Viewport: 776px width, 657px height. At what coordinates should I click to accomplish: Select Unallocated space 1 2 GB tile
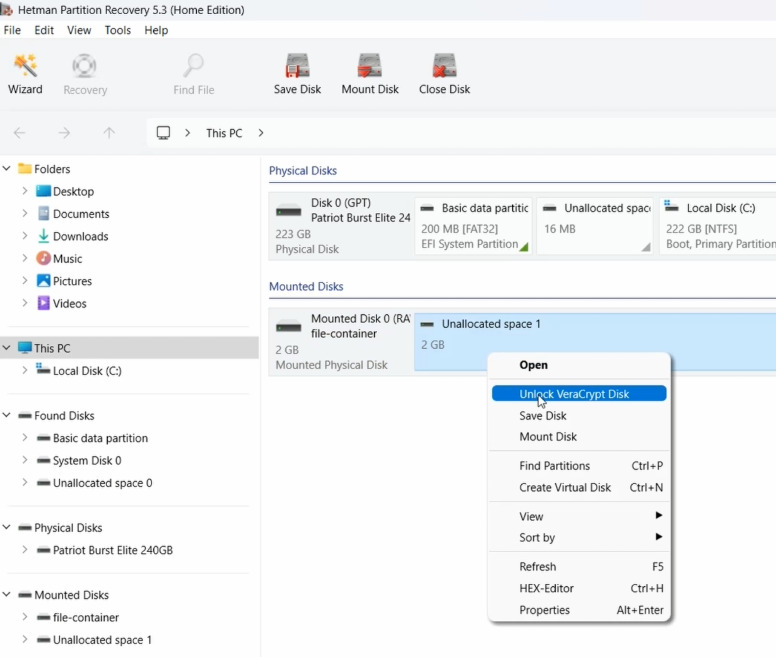coord(595,342)
